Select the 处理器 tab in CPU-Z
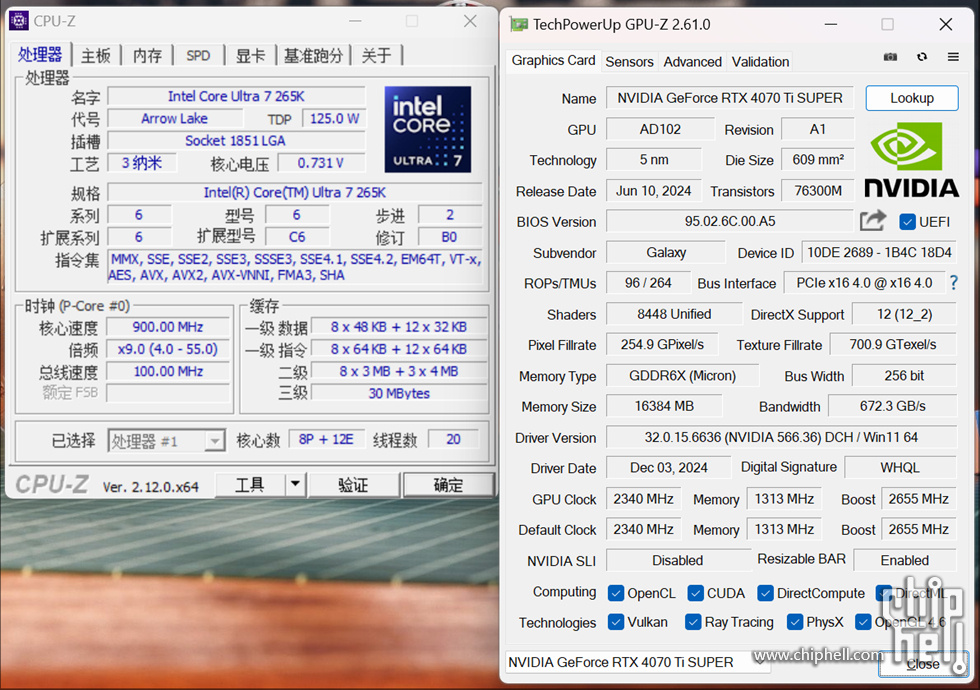Viewport: 980px width, 690px height. [40, 54]
